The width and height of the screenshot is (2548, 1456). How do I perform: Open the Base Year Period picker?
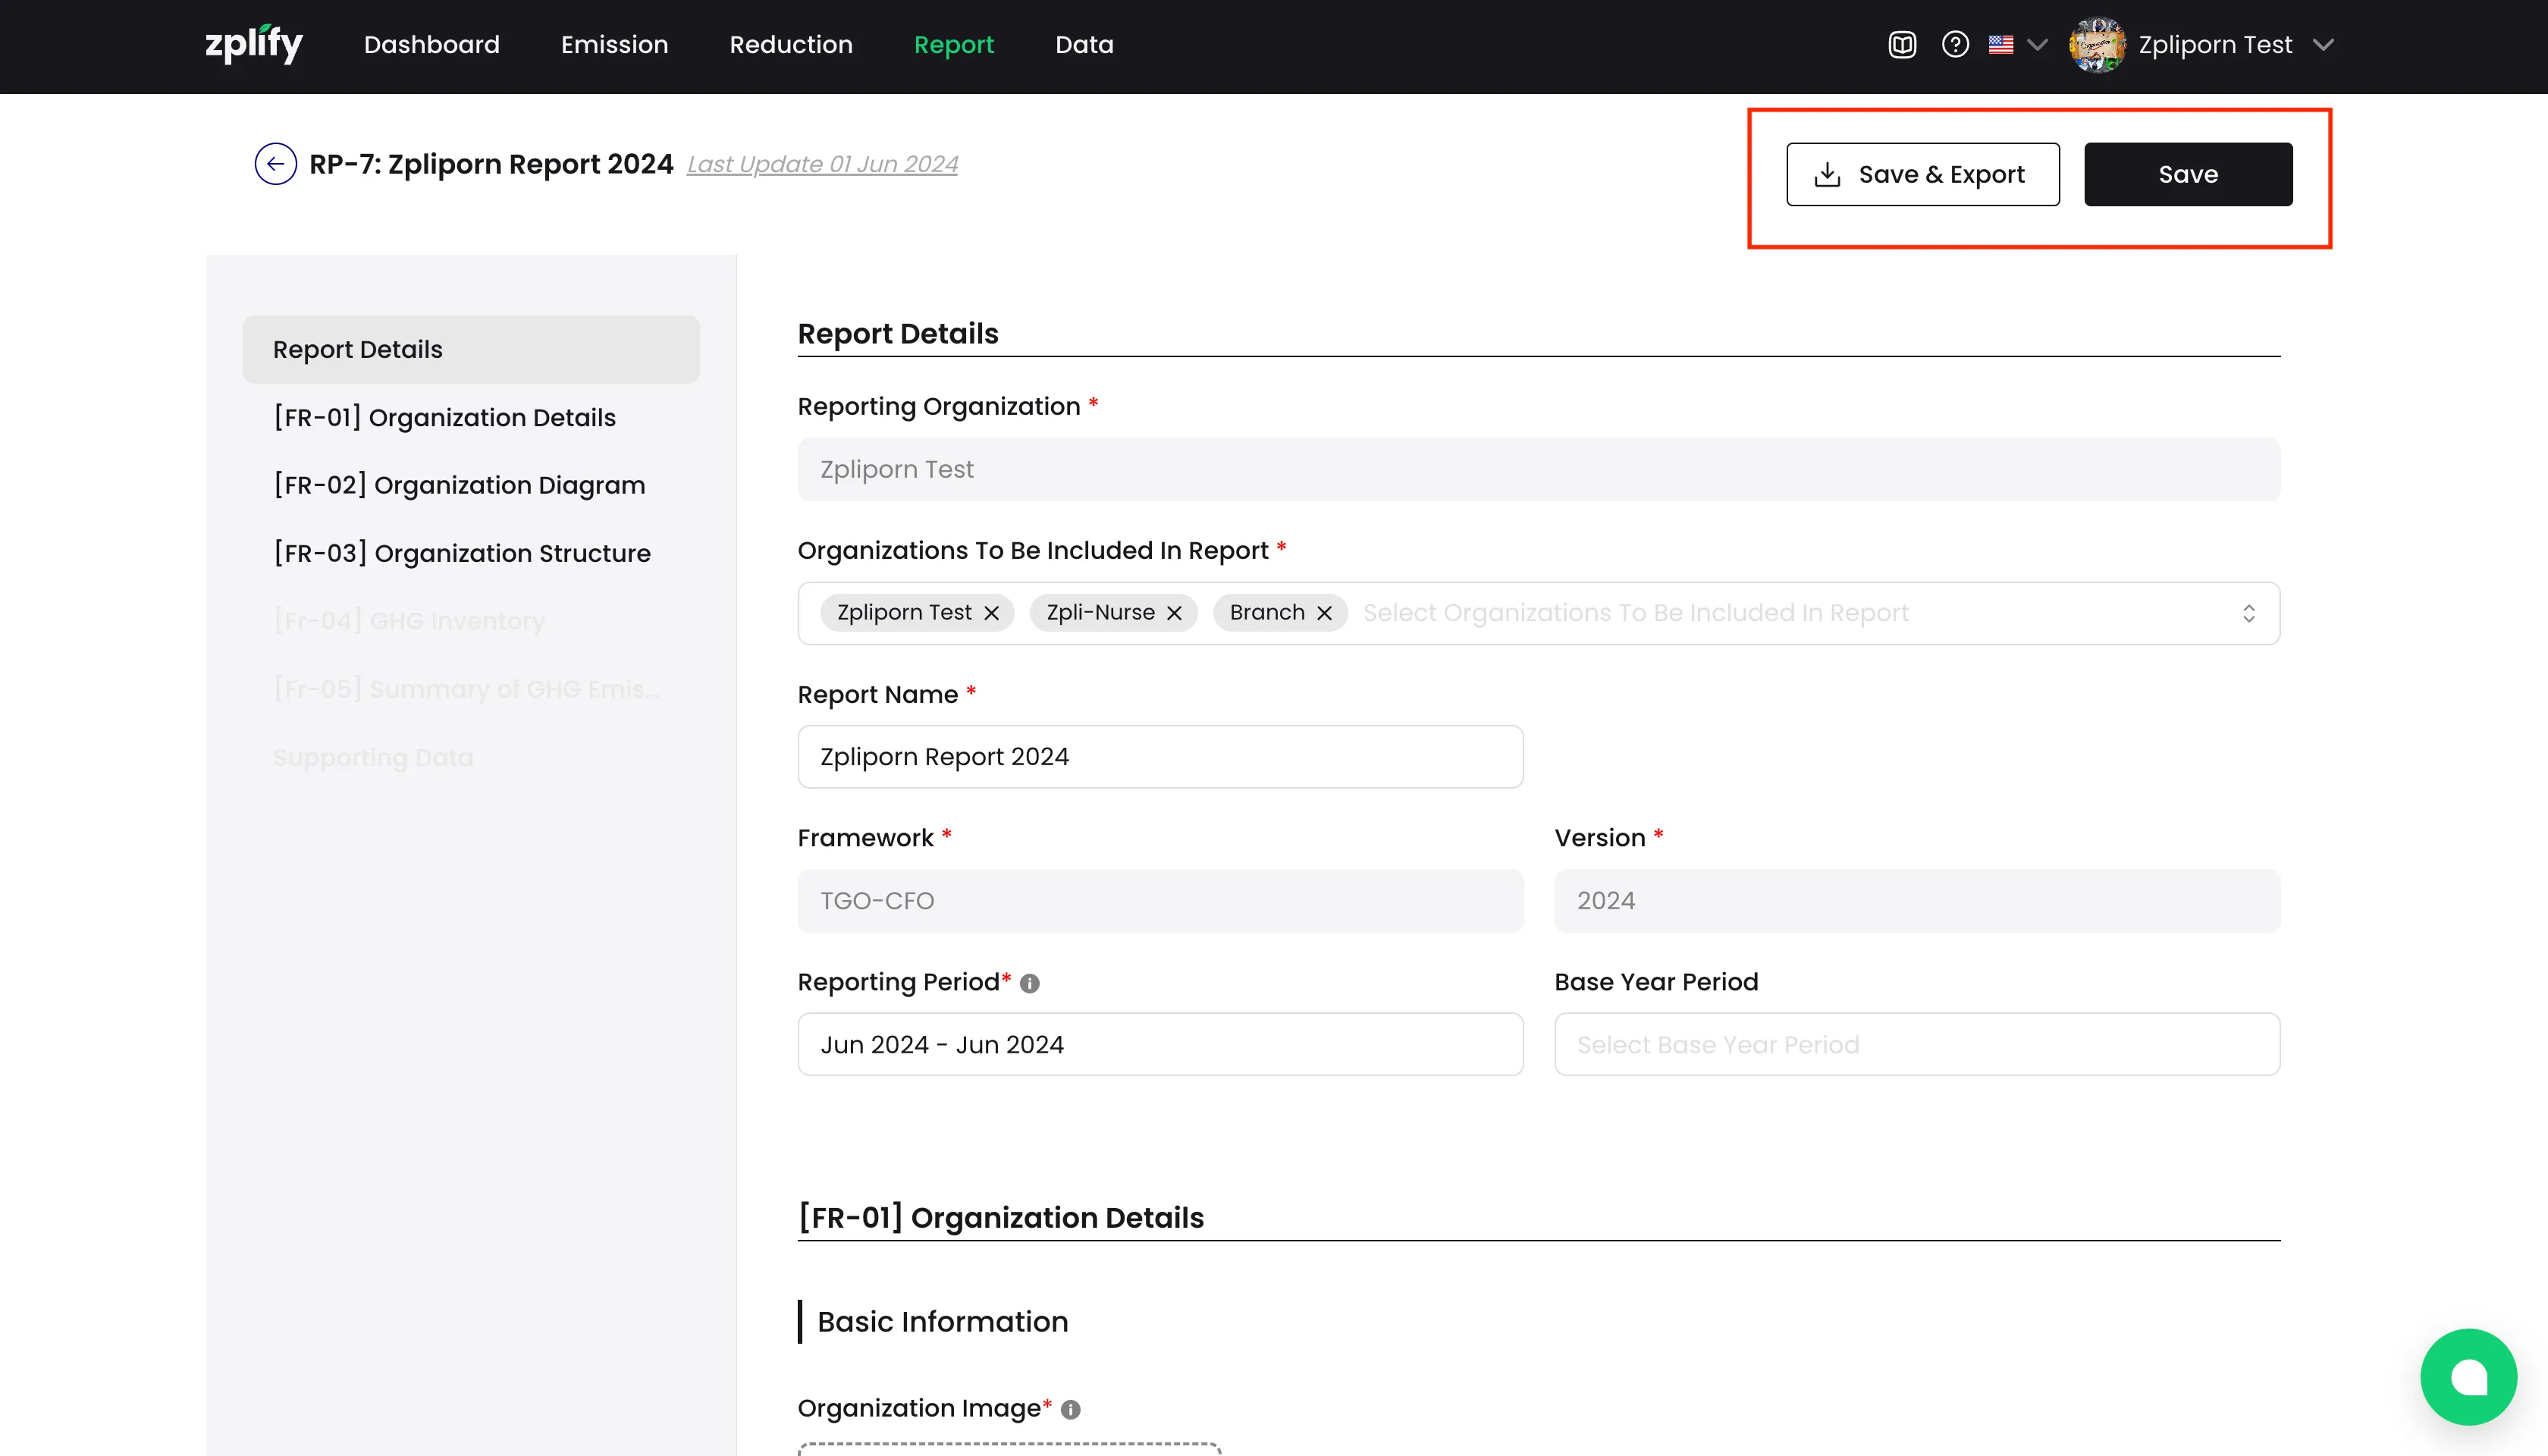click(x=1916, y=1044)
